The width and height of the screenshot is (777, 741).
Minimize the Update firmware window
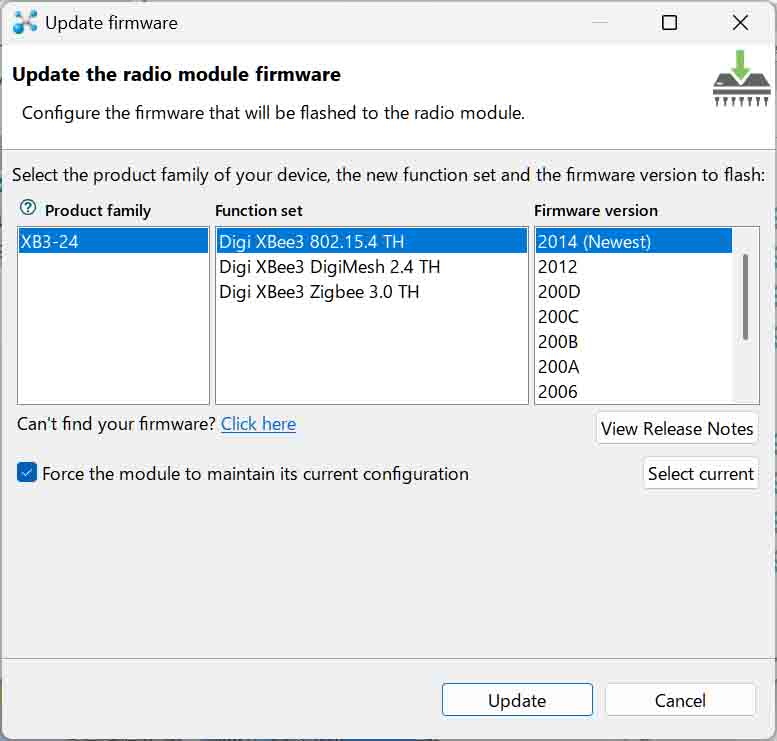coord(600,22)
